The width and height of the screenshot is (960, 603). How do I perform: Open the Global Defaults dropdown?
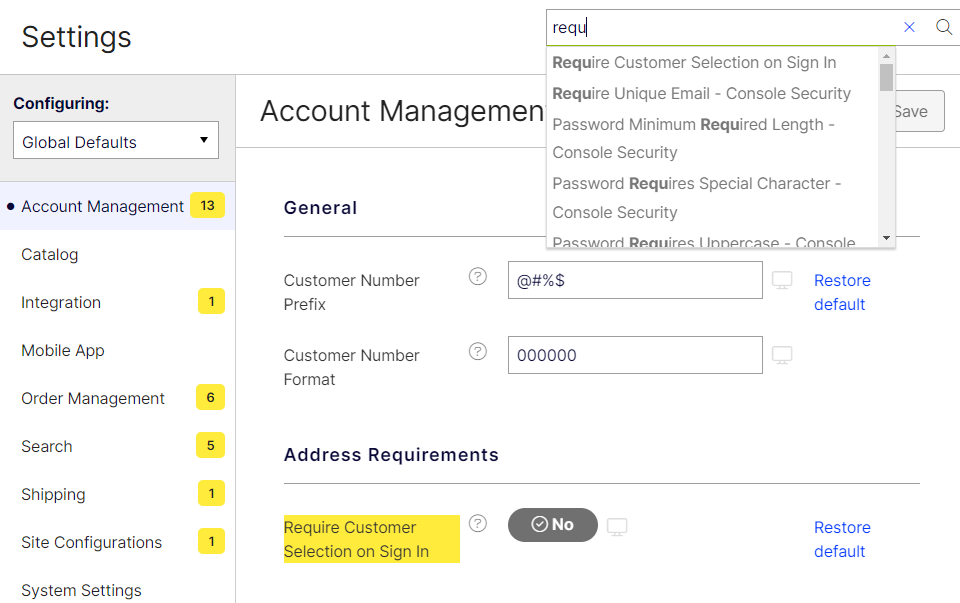tap(116, 140)
